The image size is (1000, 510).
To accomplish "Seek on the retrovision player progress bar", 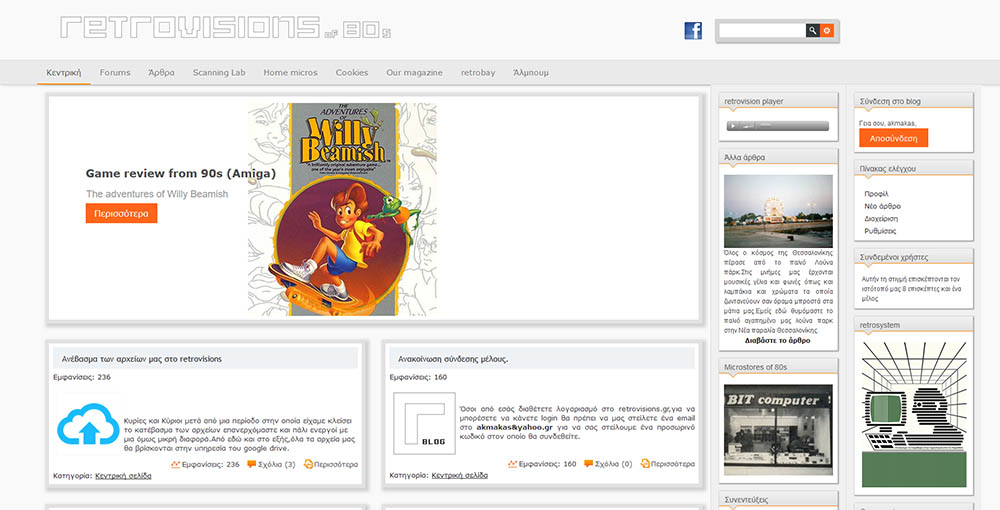I will point(790,126).
